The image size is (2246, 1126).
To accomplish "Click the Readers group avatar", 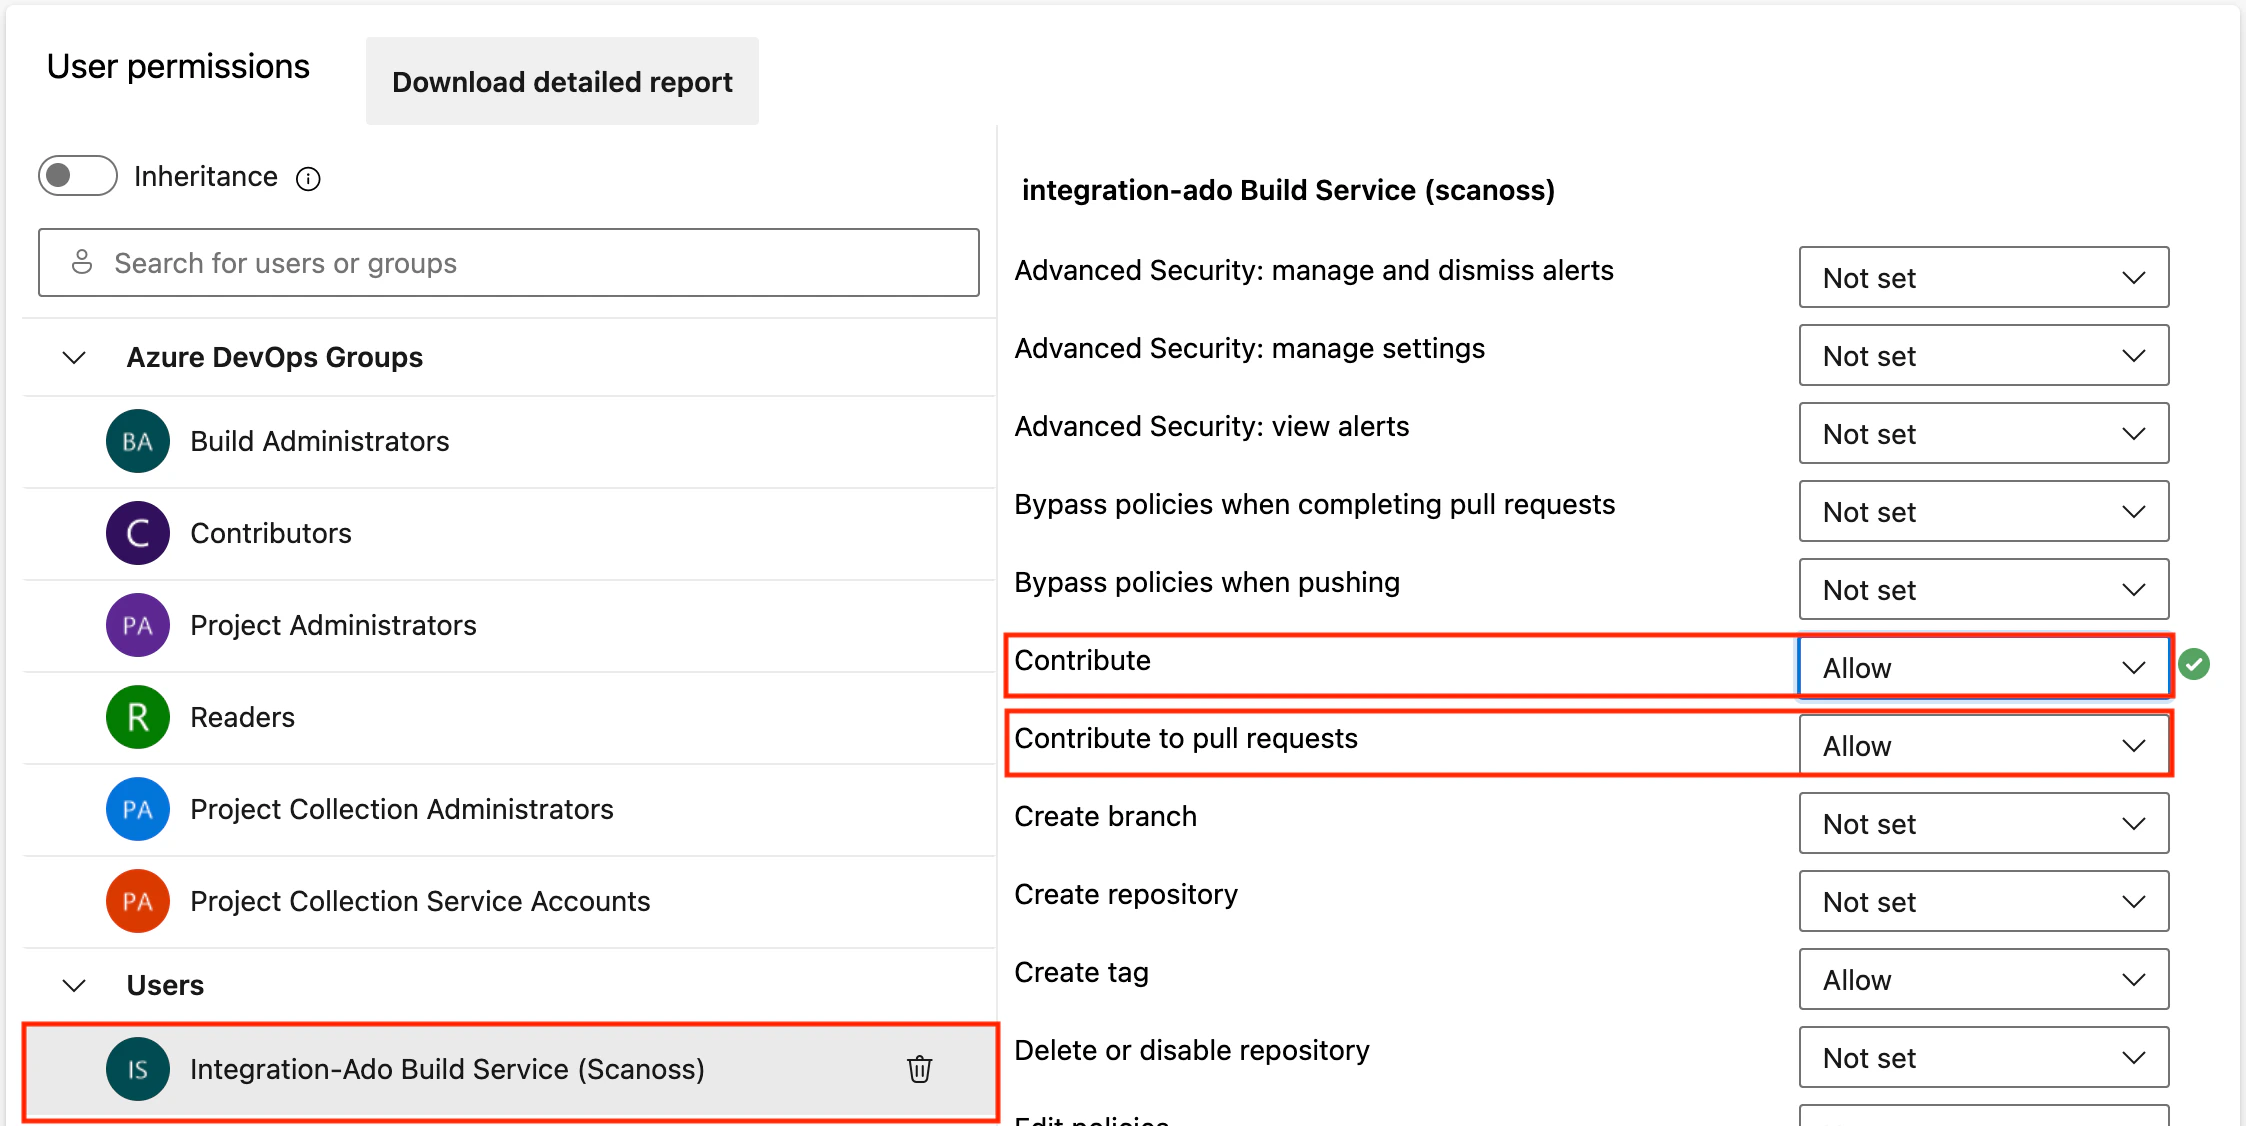I will [x=137, y=717].
